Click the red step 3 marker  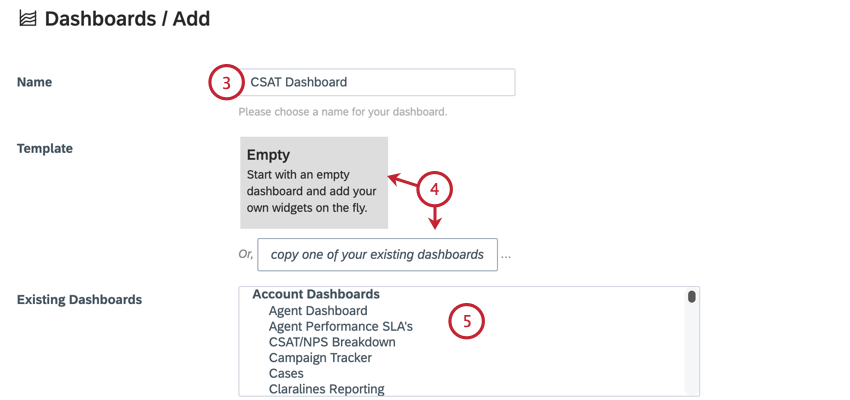pyautogui.click(x=226, y=83)
